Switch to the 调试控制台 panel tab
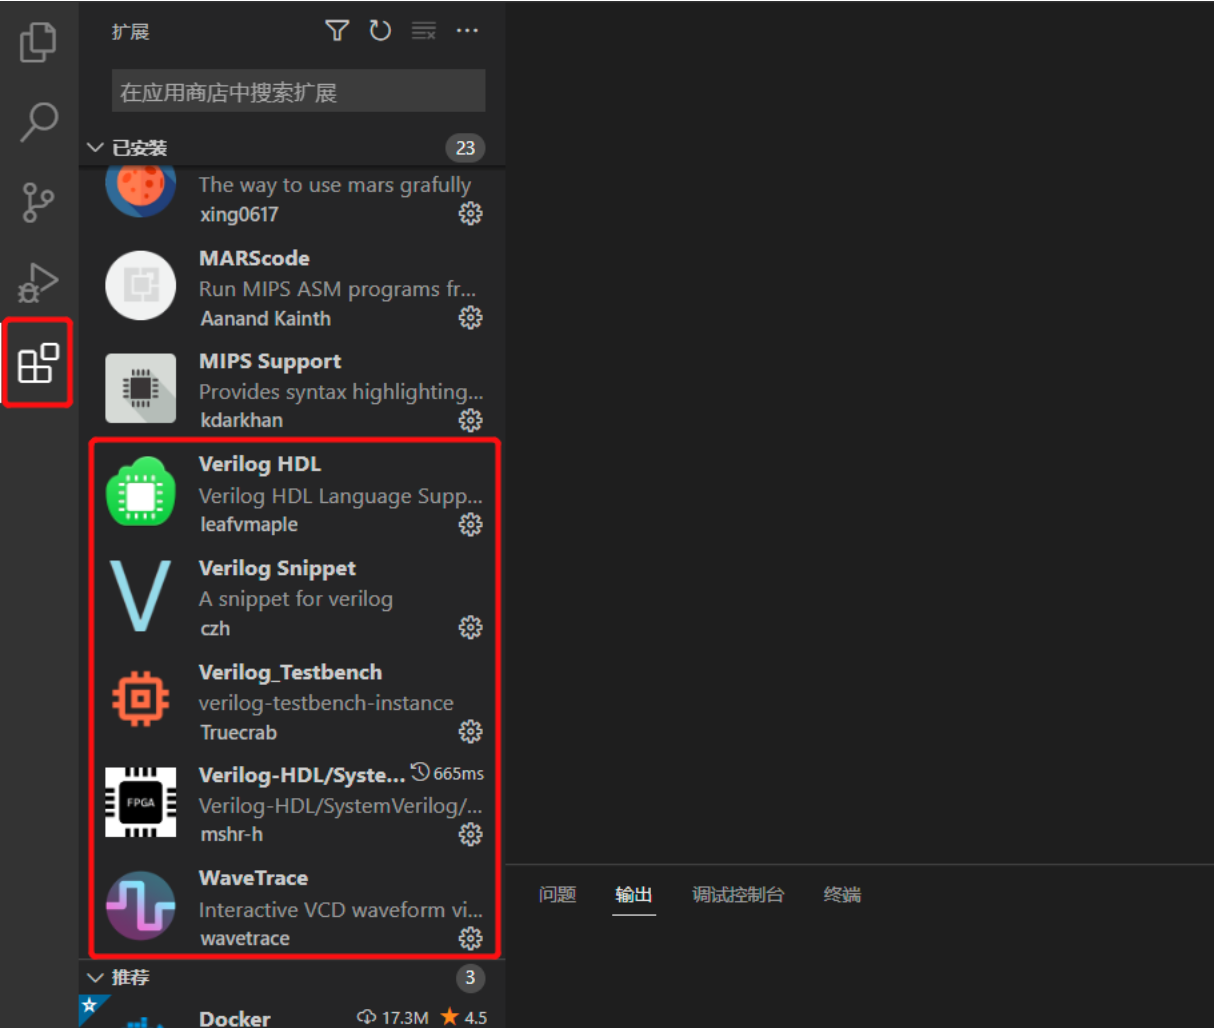 738,894
